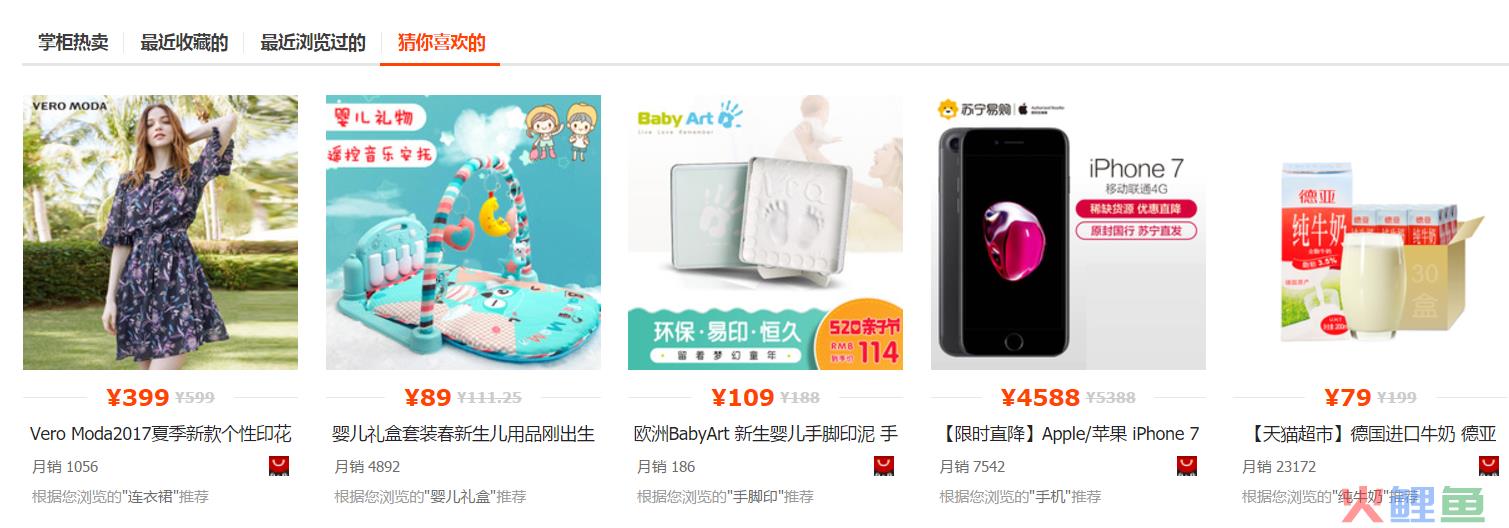This screenshot has height=528, width=1509.
Task: Click Tmall icon beside Vero Moda dress listing
Action: click(x=280, y=466)
